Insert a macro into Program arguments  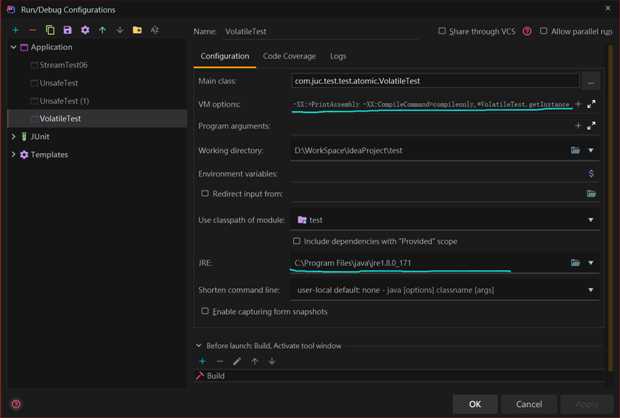pos(578,126)
